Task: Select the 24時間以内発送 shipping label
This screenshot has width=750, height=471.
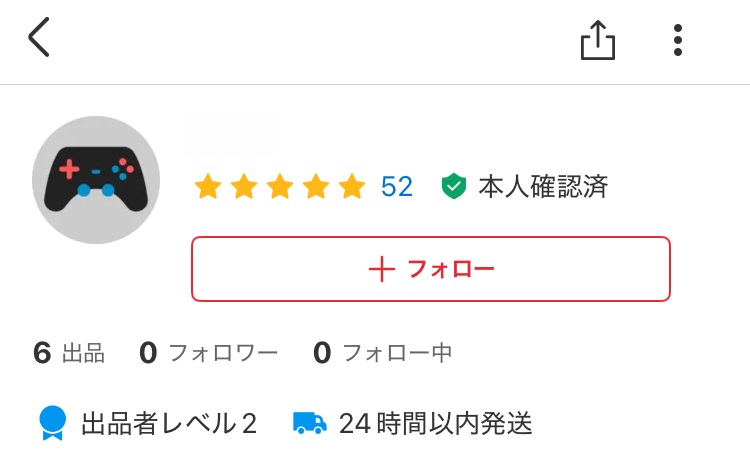Action: click(435, 424)
